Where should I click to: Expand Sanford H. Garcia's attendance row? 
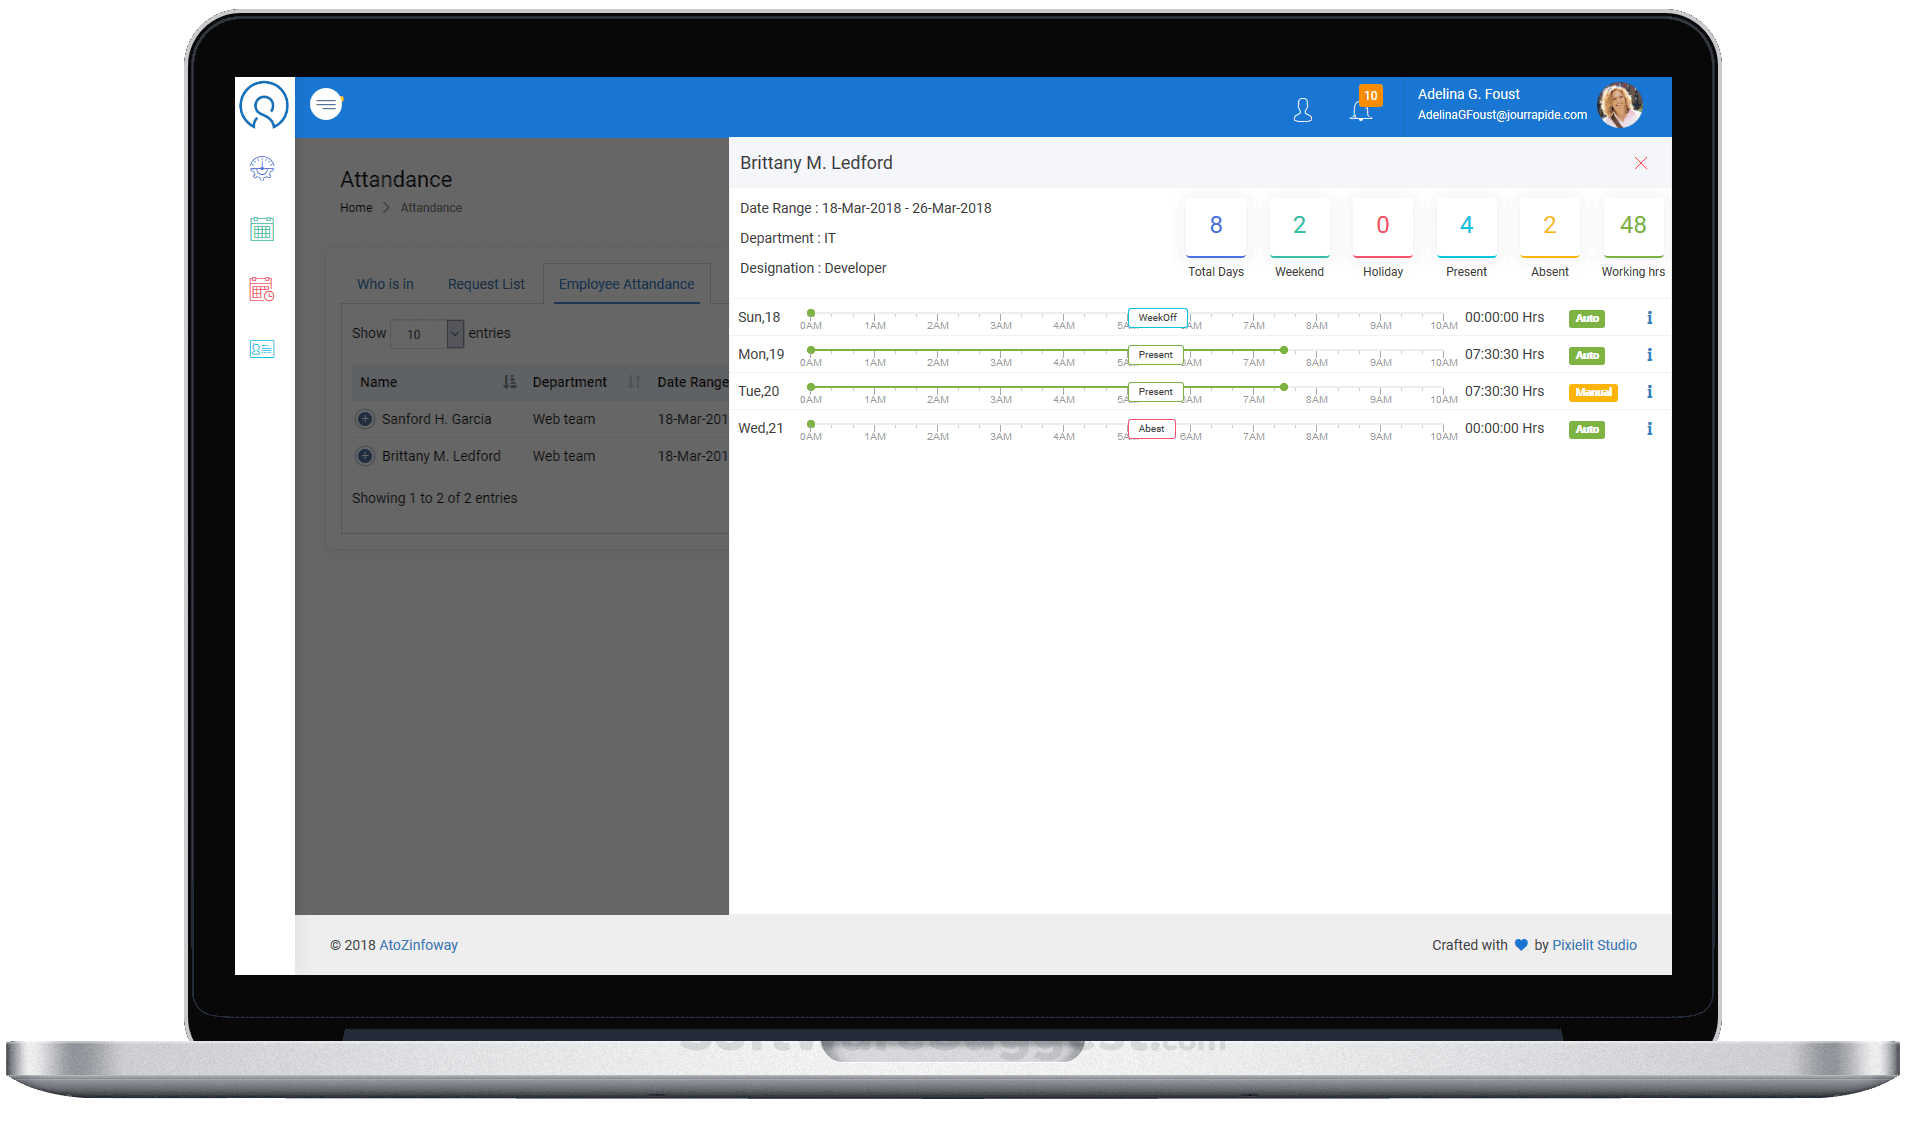click(x=365, y=418)
